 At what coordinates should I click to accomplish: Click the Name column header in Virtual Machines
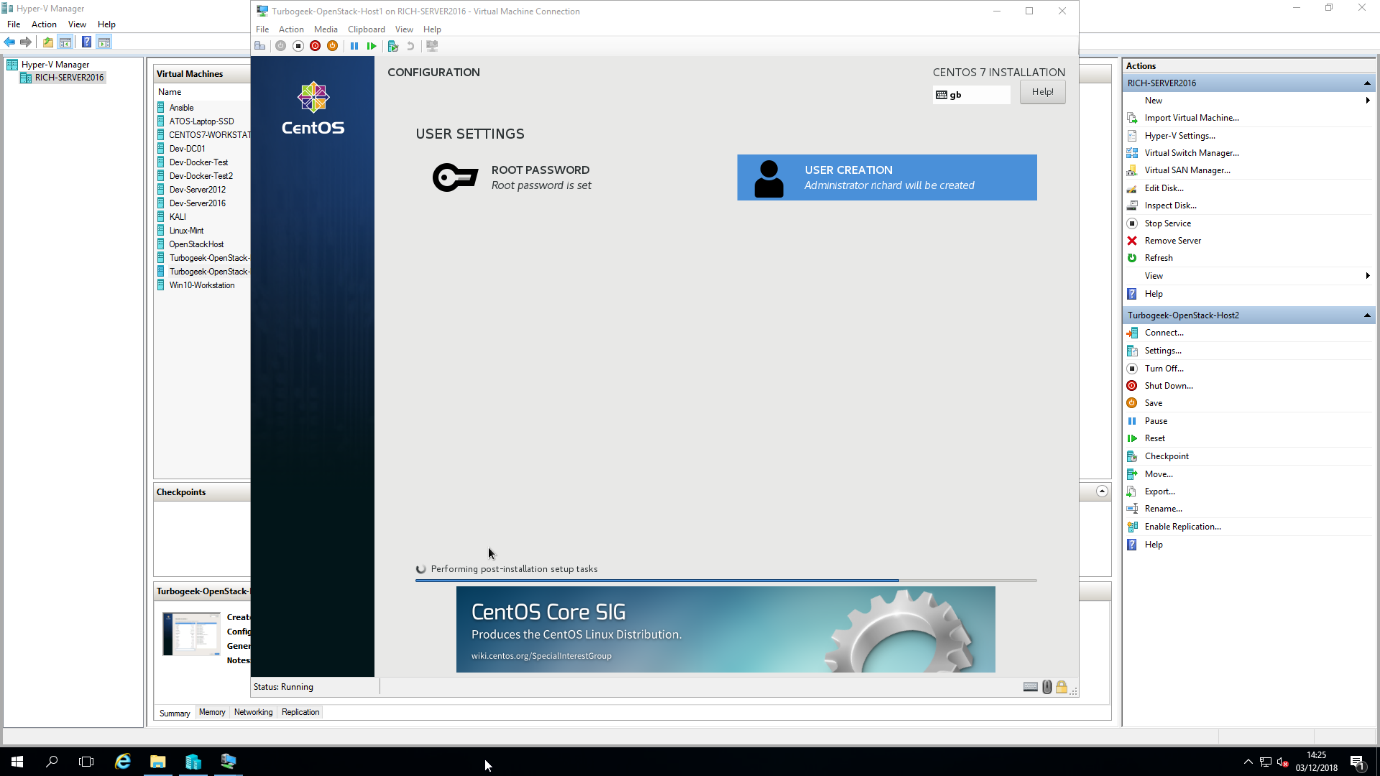click(x=170, y=92)
